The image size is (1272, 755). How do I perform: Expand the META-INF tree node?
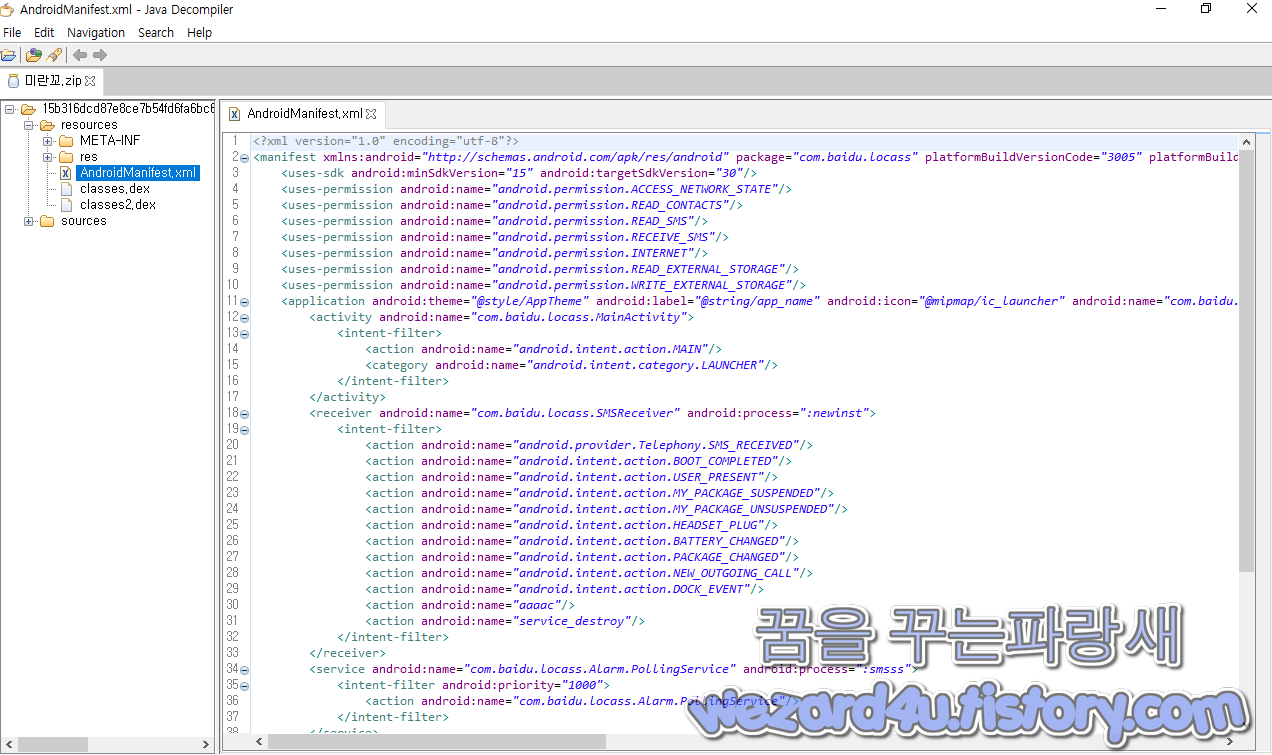(x=47, y=141)
